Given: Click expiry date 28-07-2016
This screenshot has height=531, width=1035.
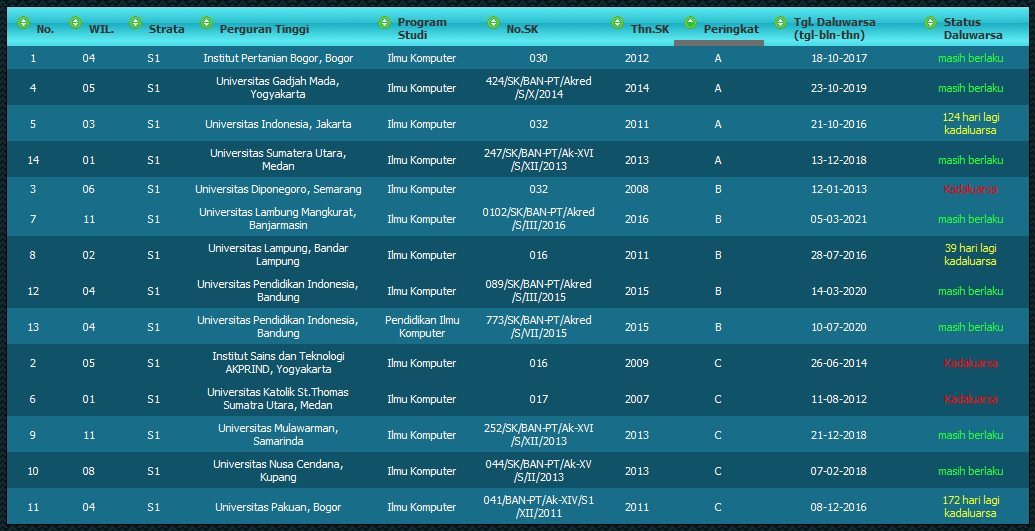Looking at the screenshot, I should click(838, 255).
